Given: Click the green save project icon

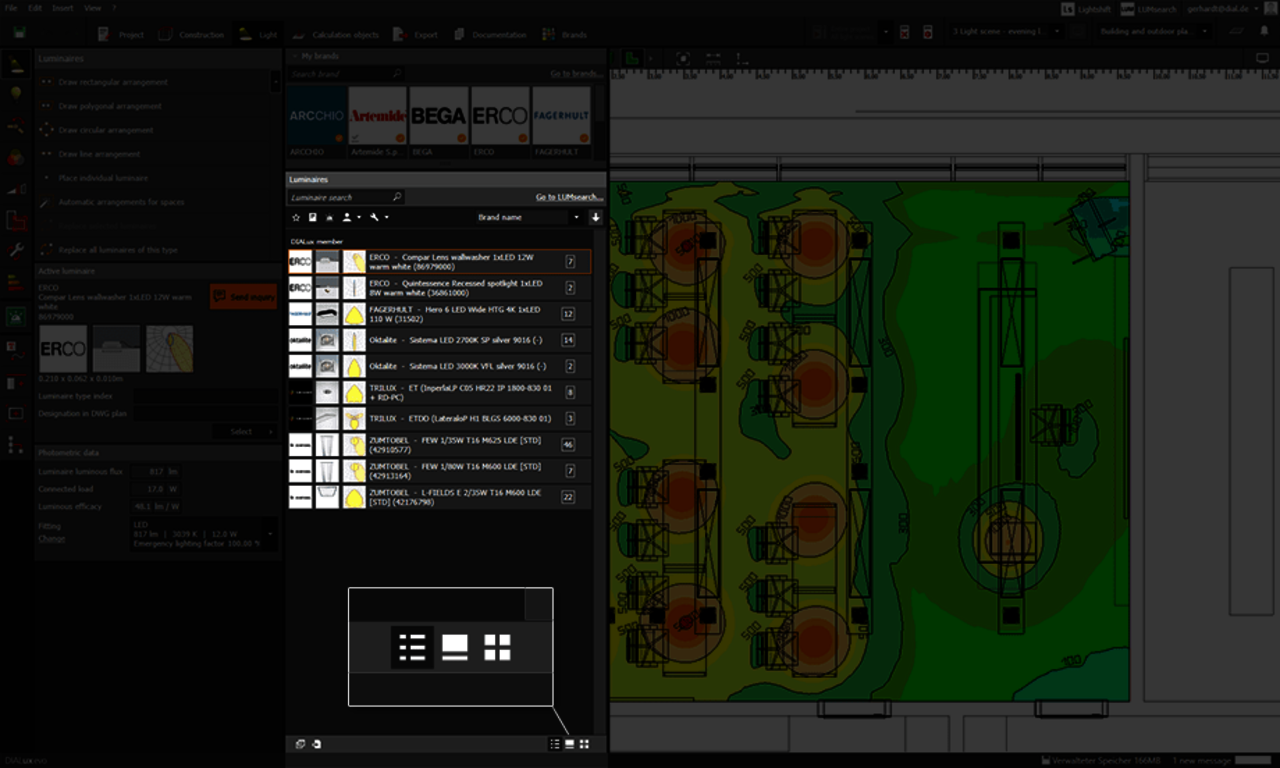Looking at the screenshot, I should 20,33.
